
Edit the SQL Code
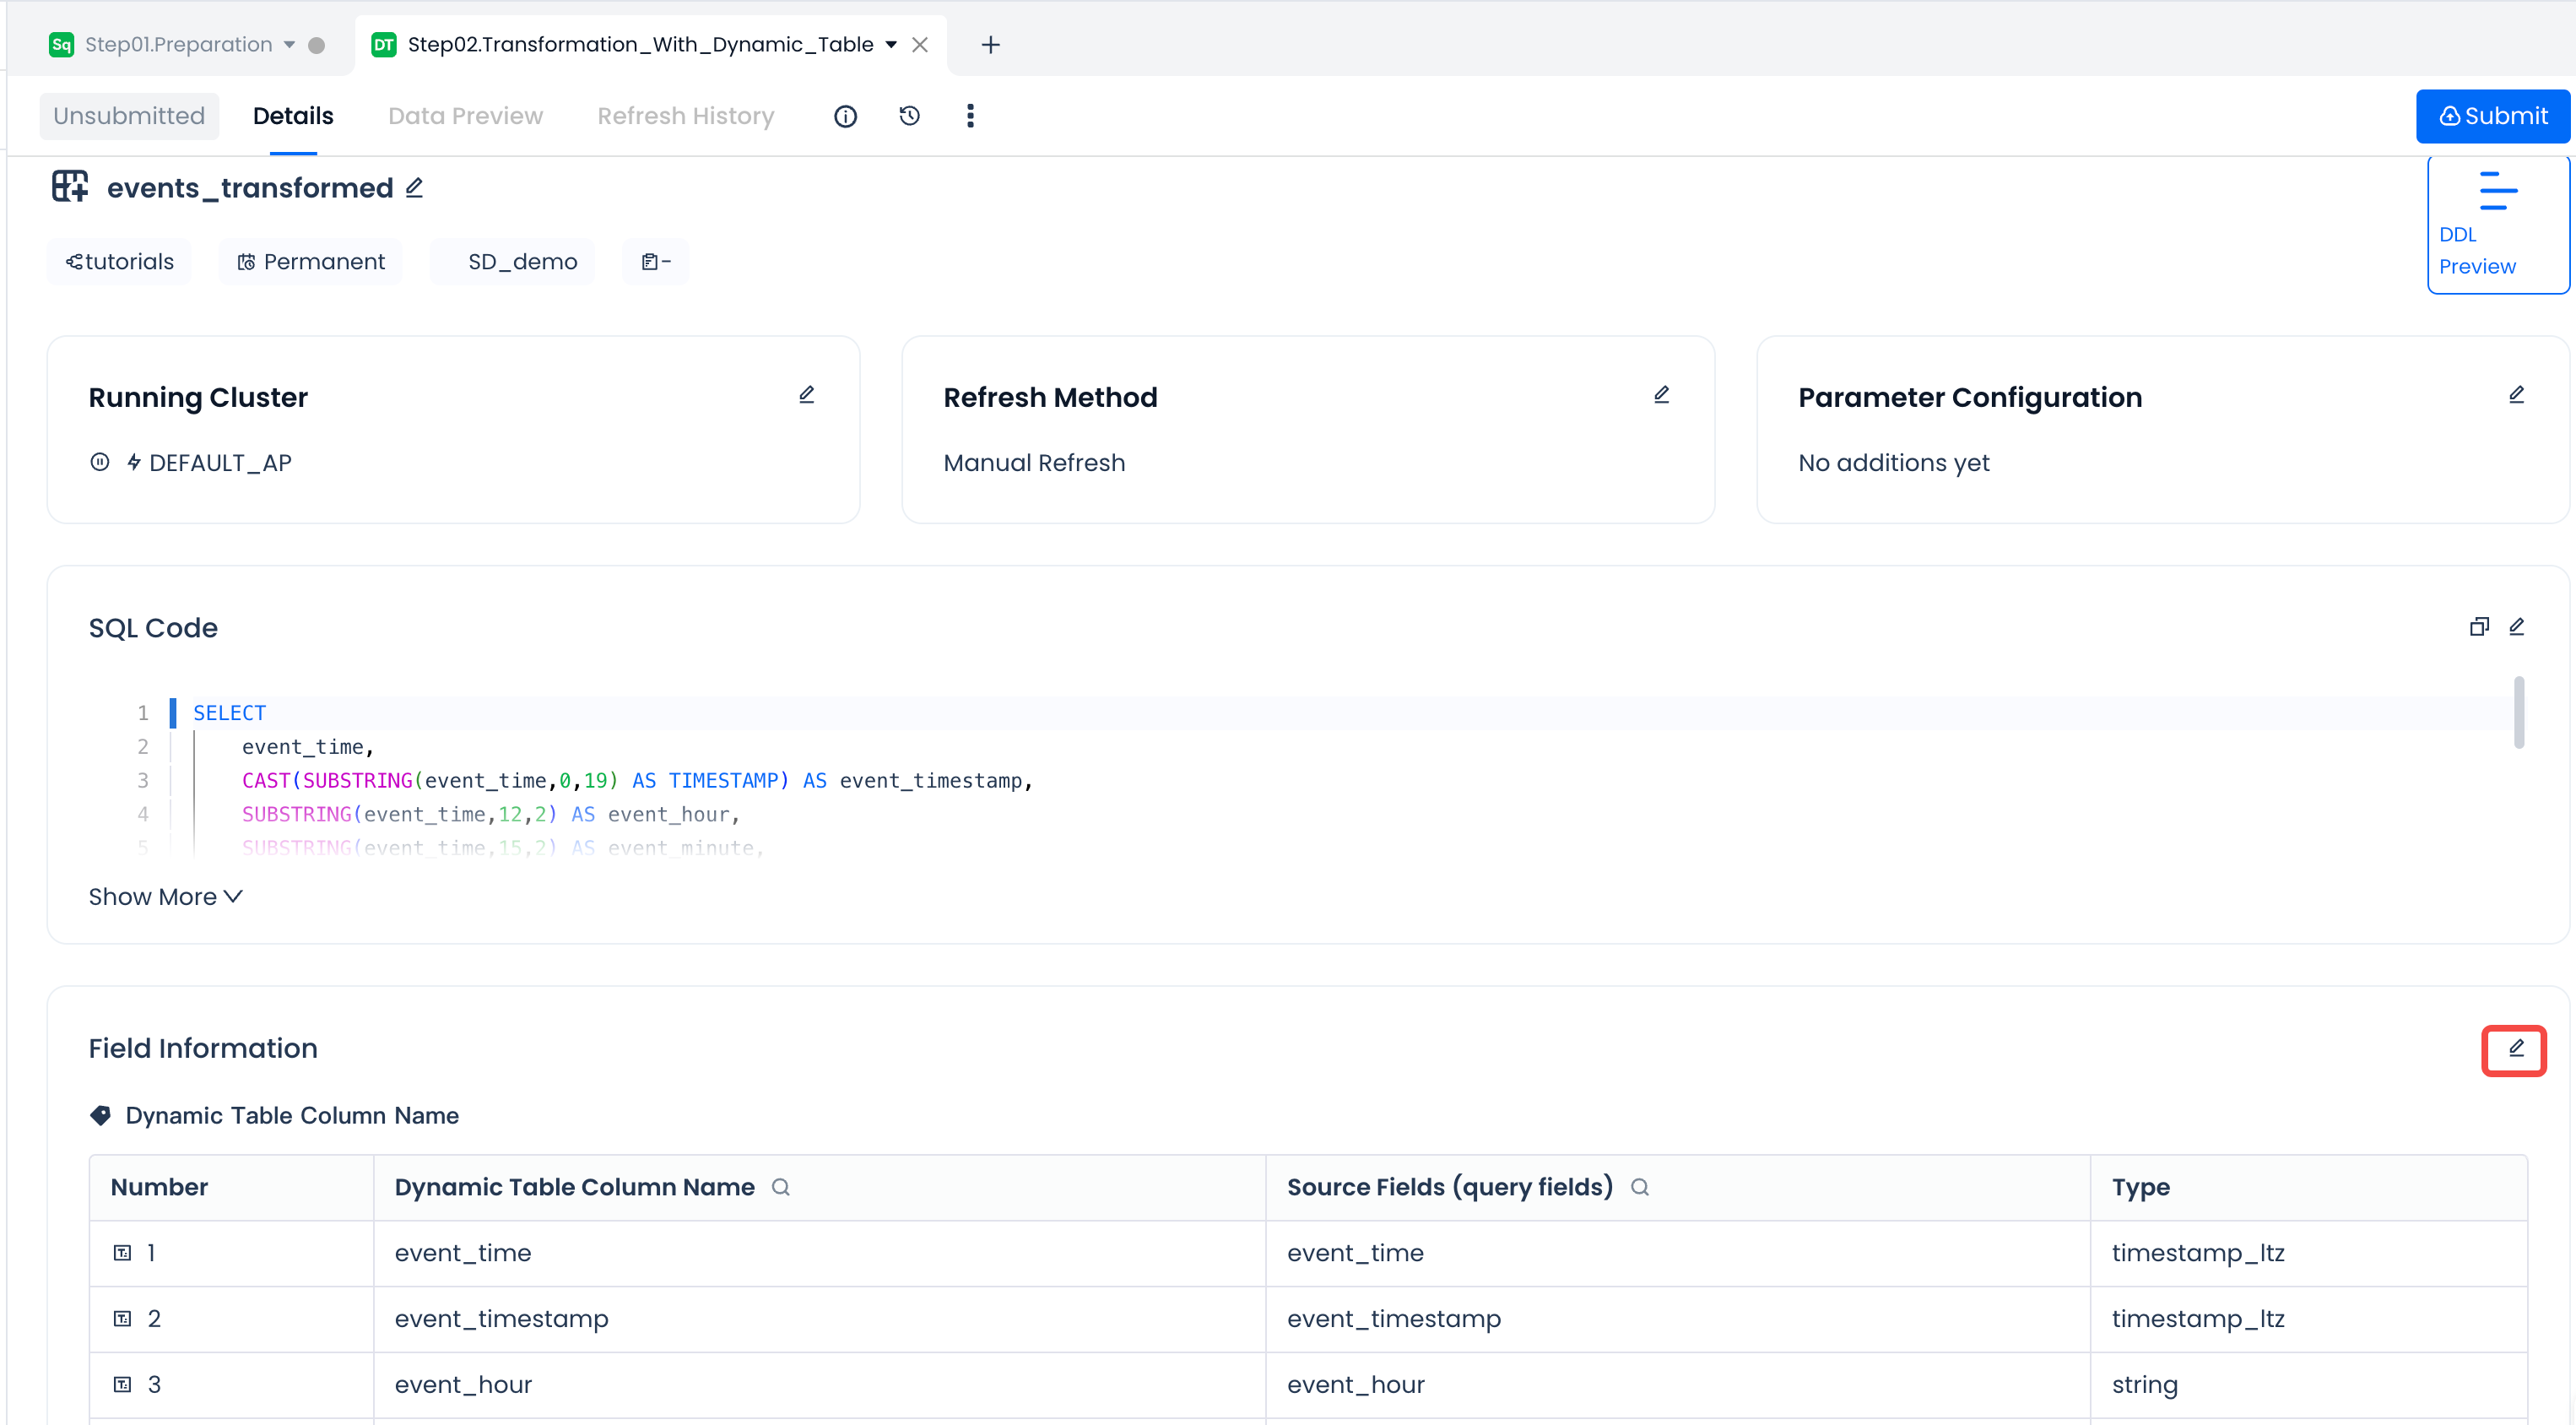[2516, 627]
